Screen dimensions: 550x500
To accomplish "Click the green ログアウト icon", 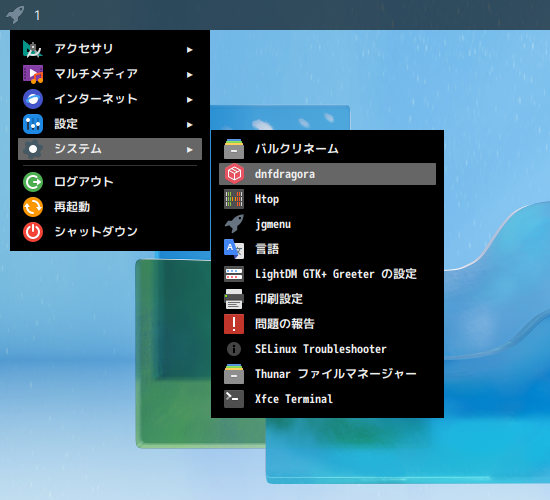I will point(33,182).
